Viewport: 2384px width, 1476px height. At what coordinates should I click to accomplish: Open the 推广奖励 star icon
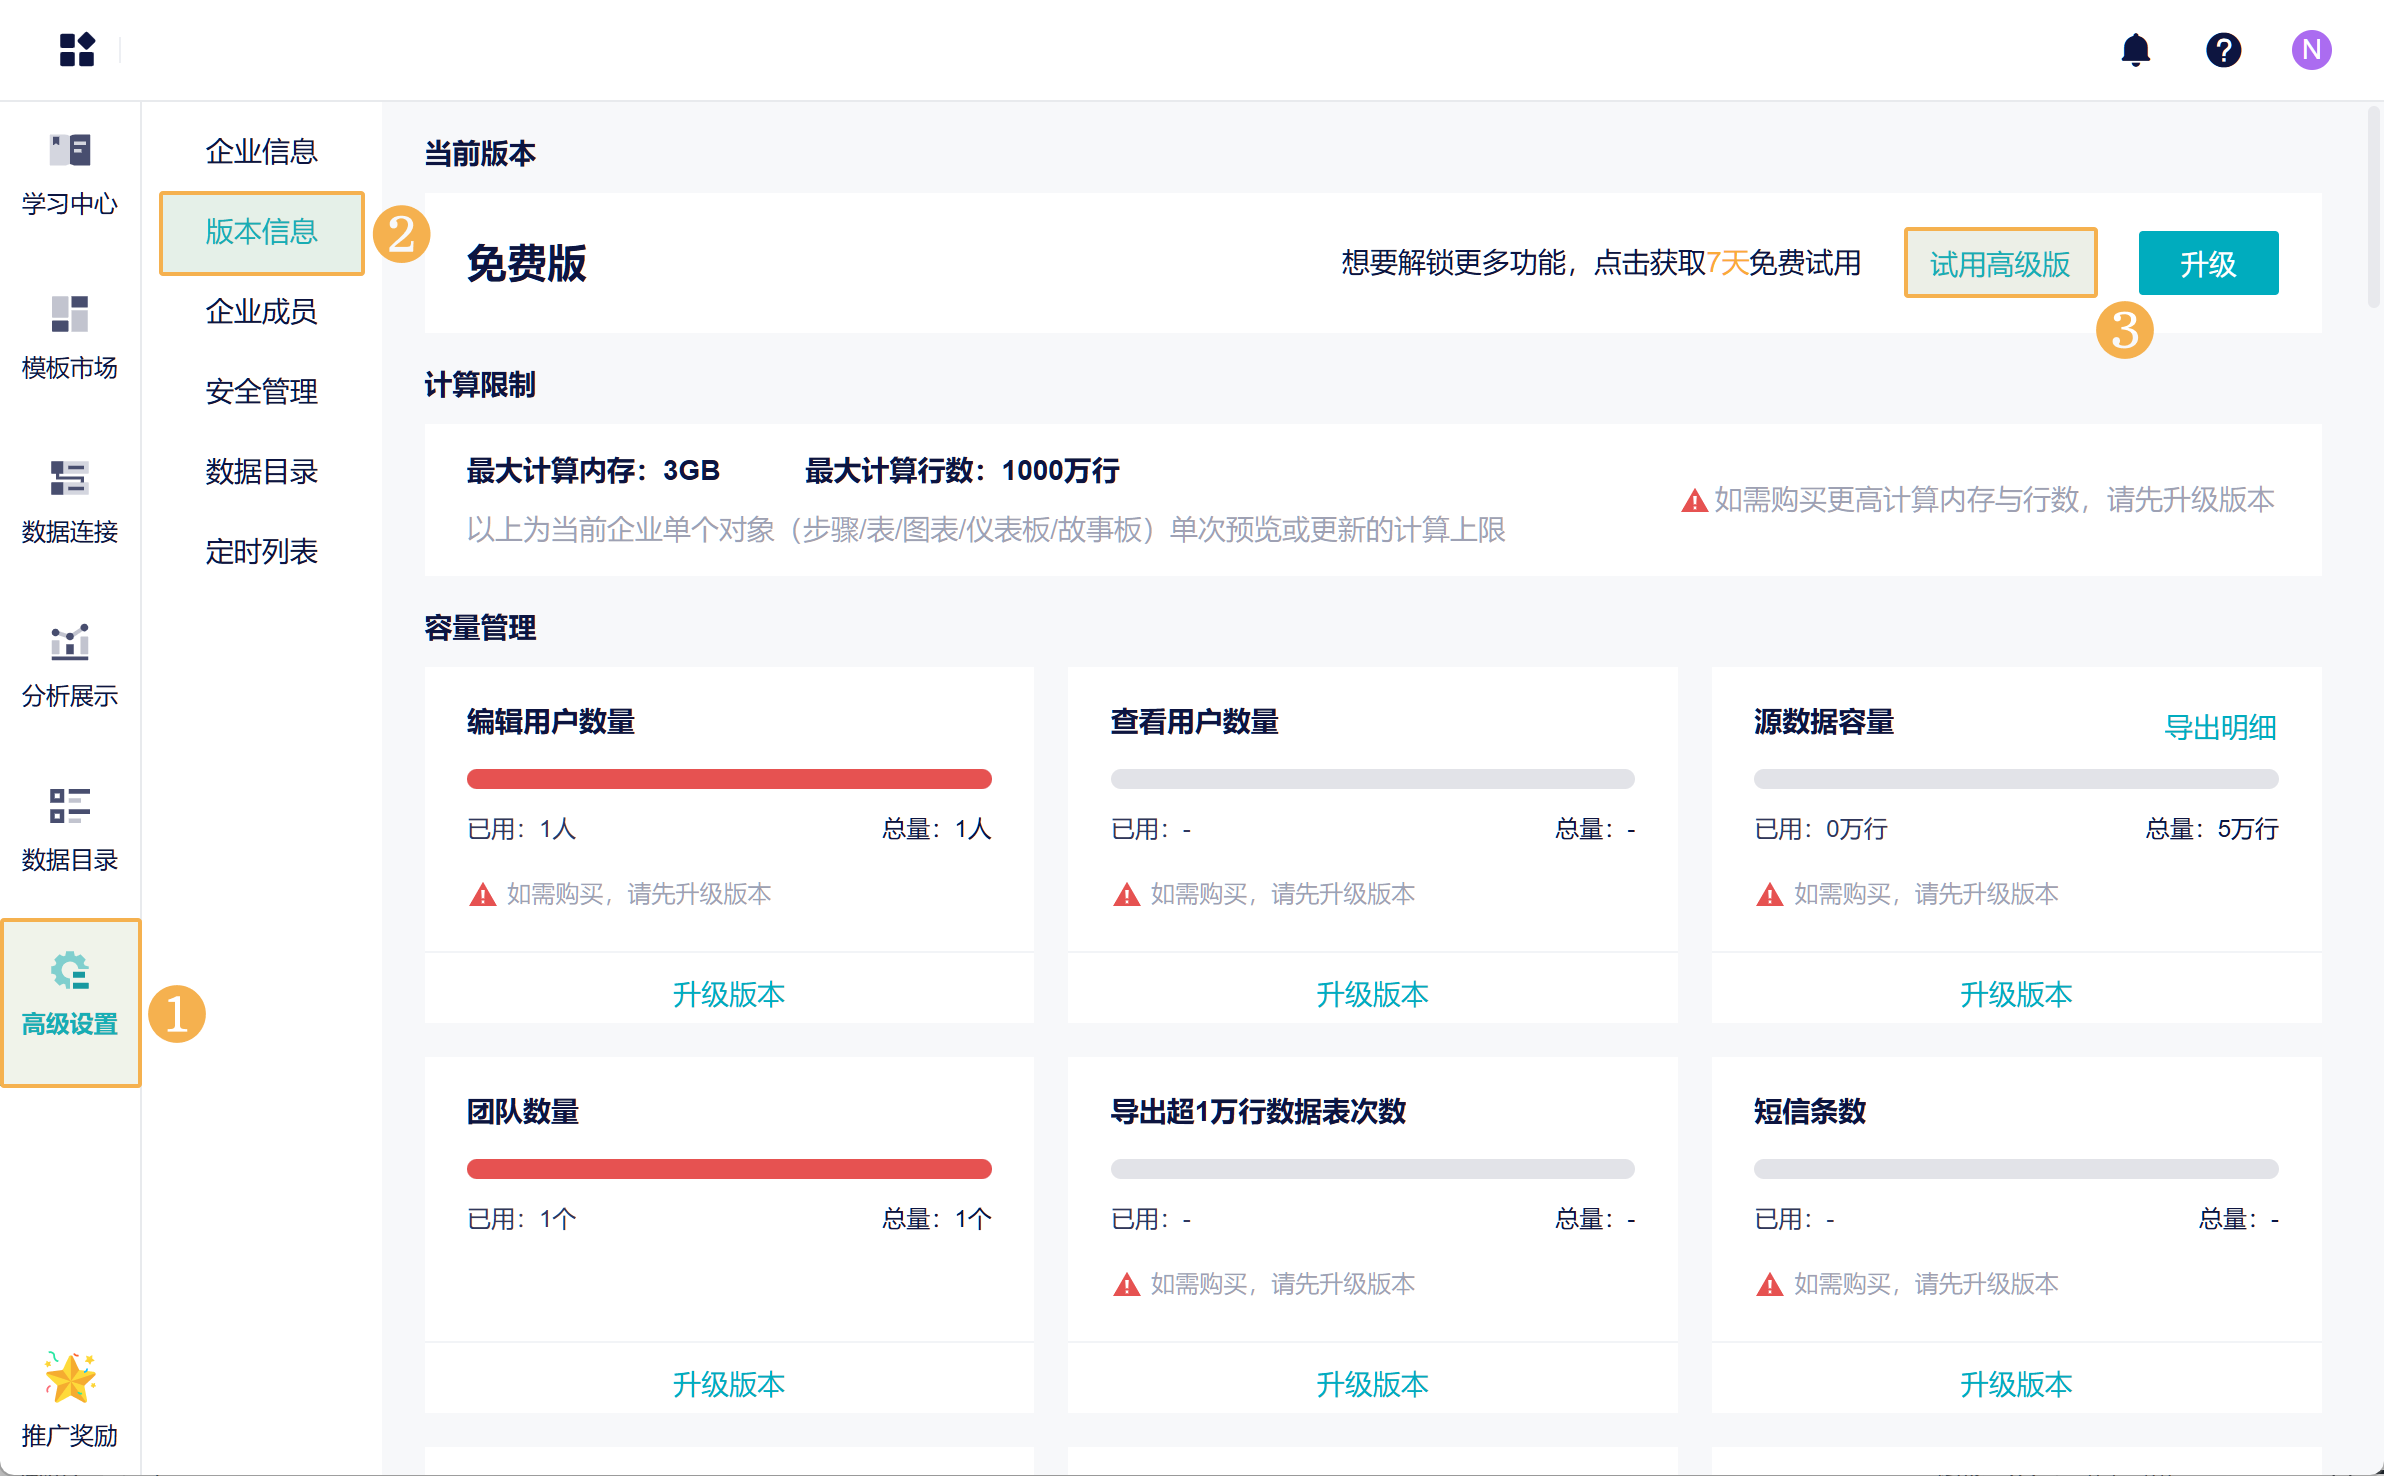click(x=70, y=1380)
